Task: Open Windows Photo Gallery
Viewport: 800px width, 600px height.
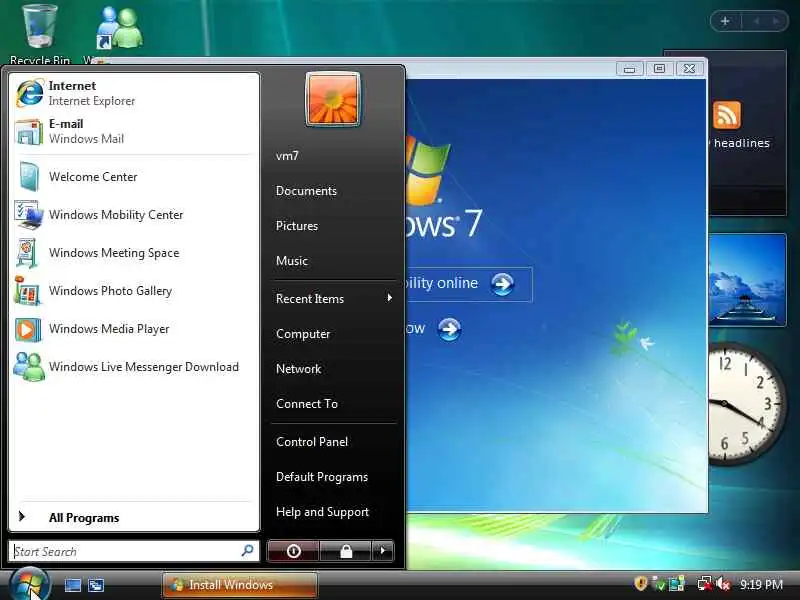Action: (x=134, y=291)
